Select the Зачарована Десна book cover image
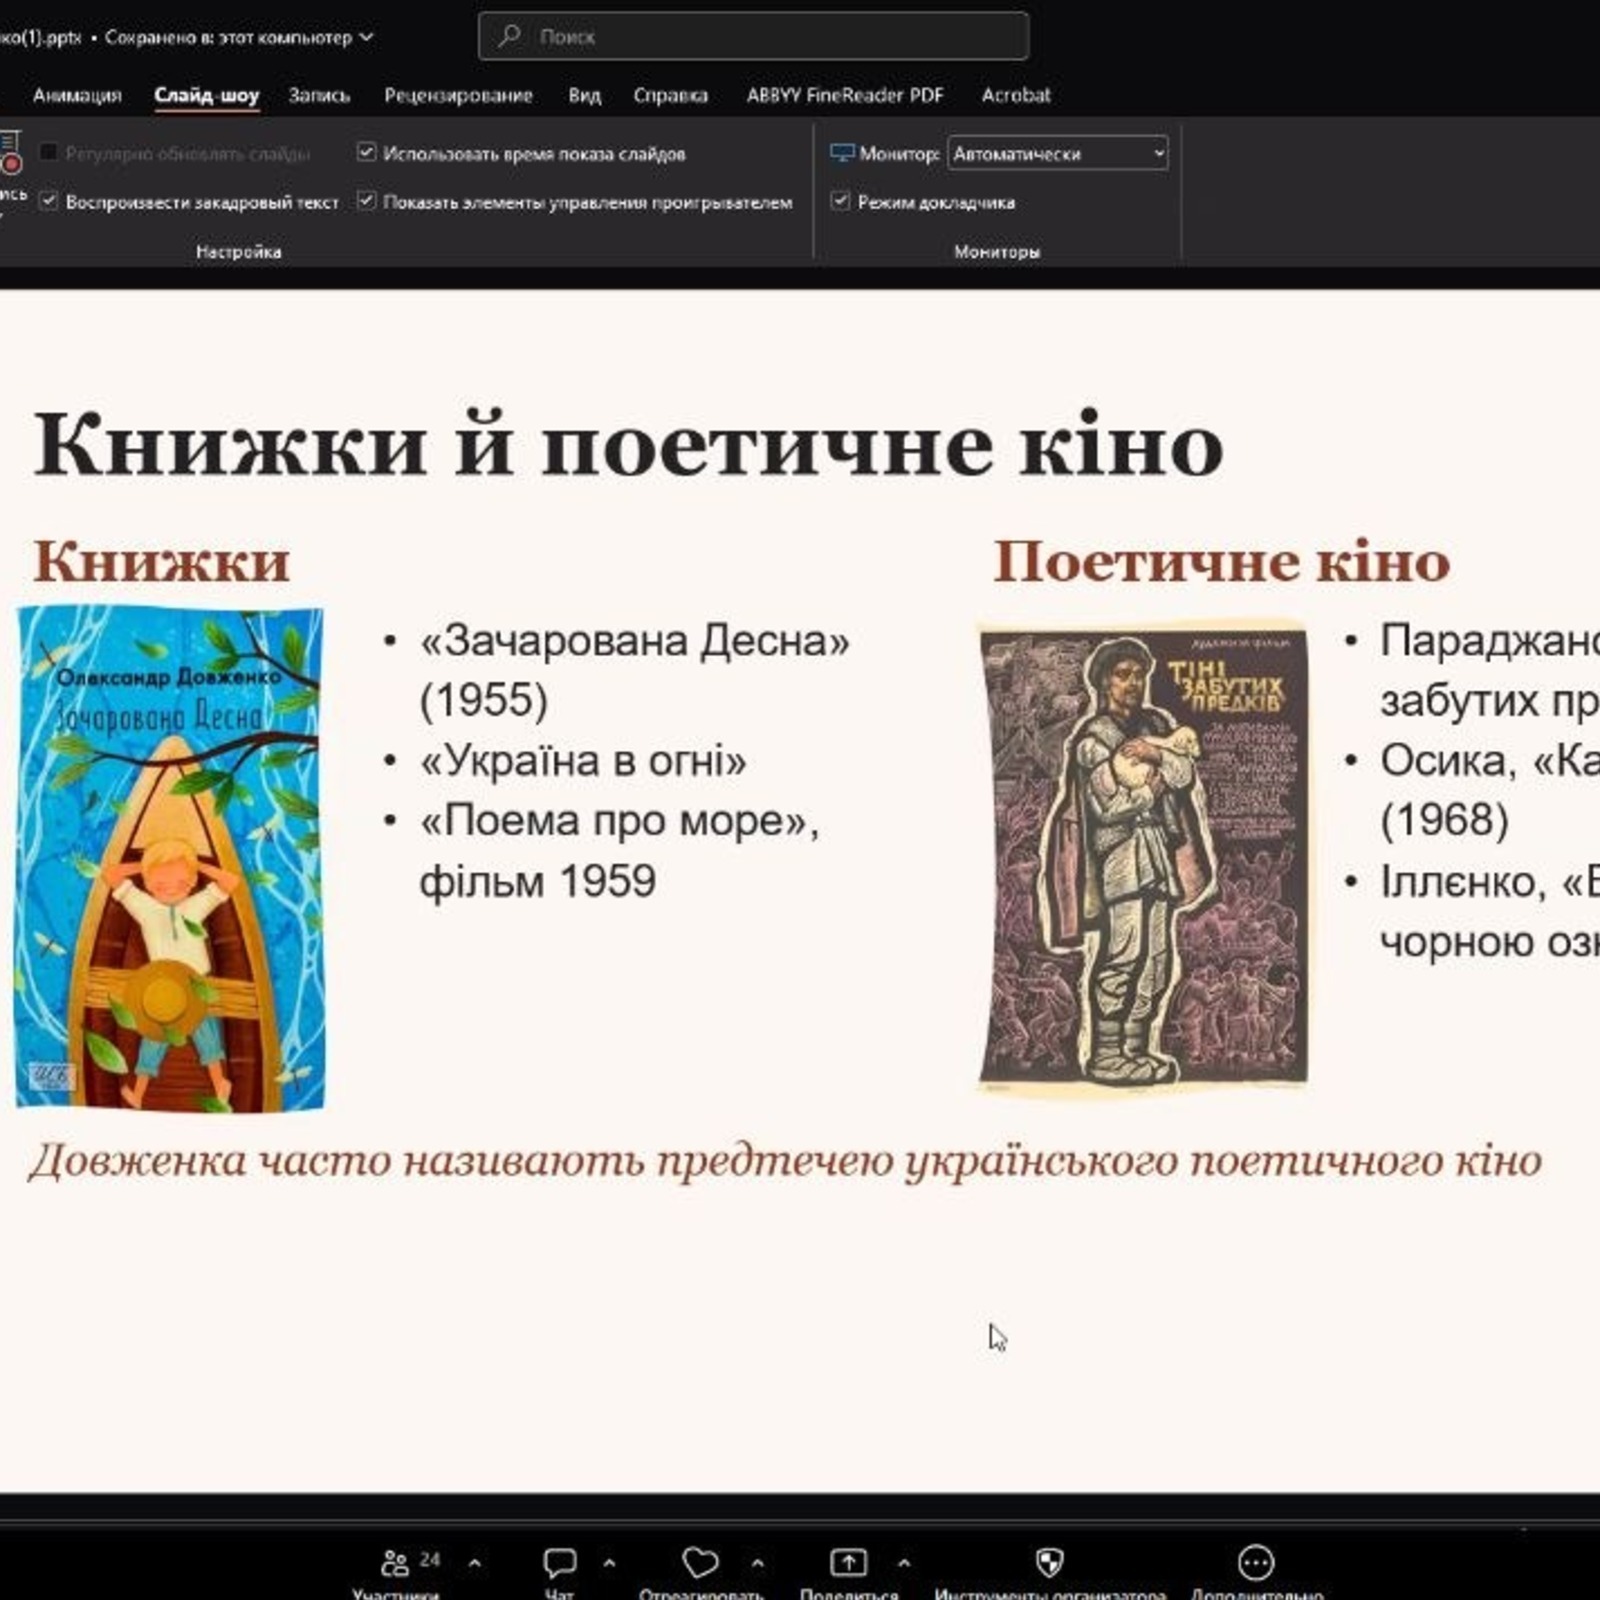The height and width of the screenshot is (1600, 1600). (x=170, y=858)
